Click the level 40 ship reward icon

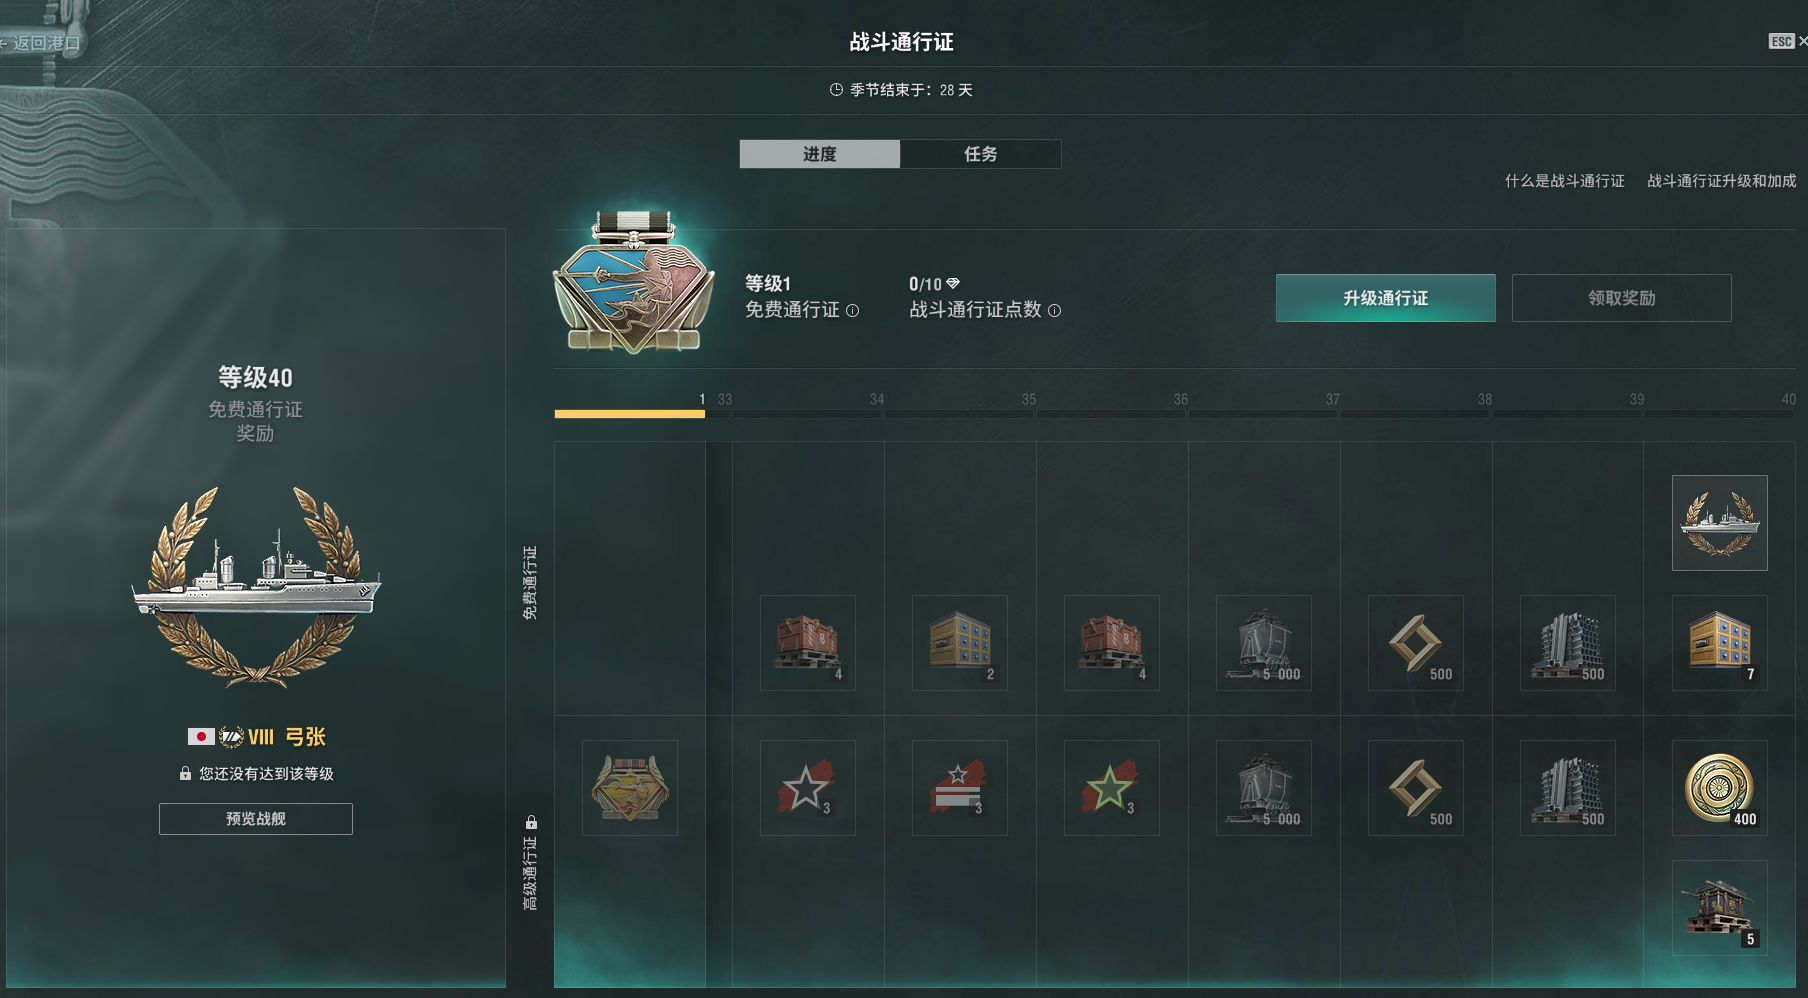pos(1719,523)
